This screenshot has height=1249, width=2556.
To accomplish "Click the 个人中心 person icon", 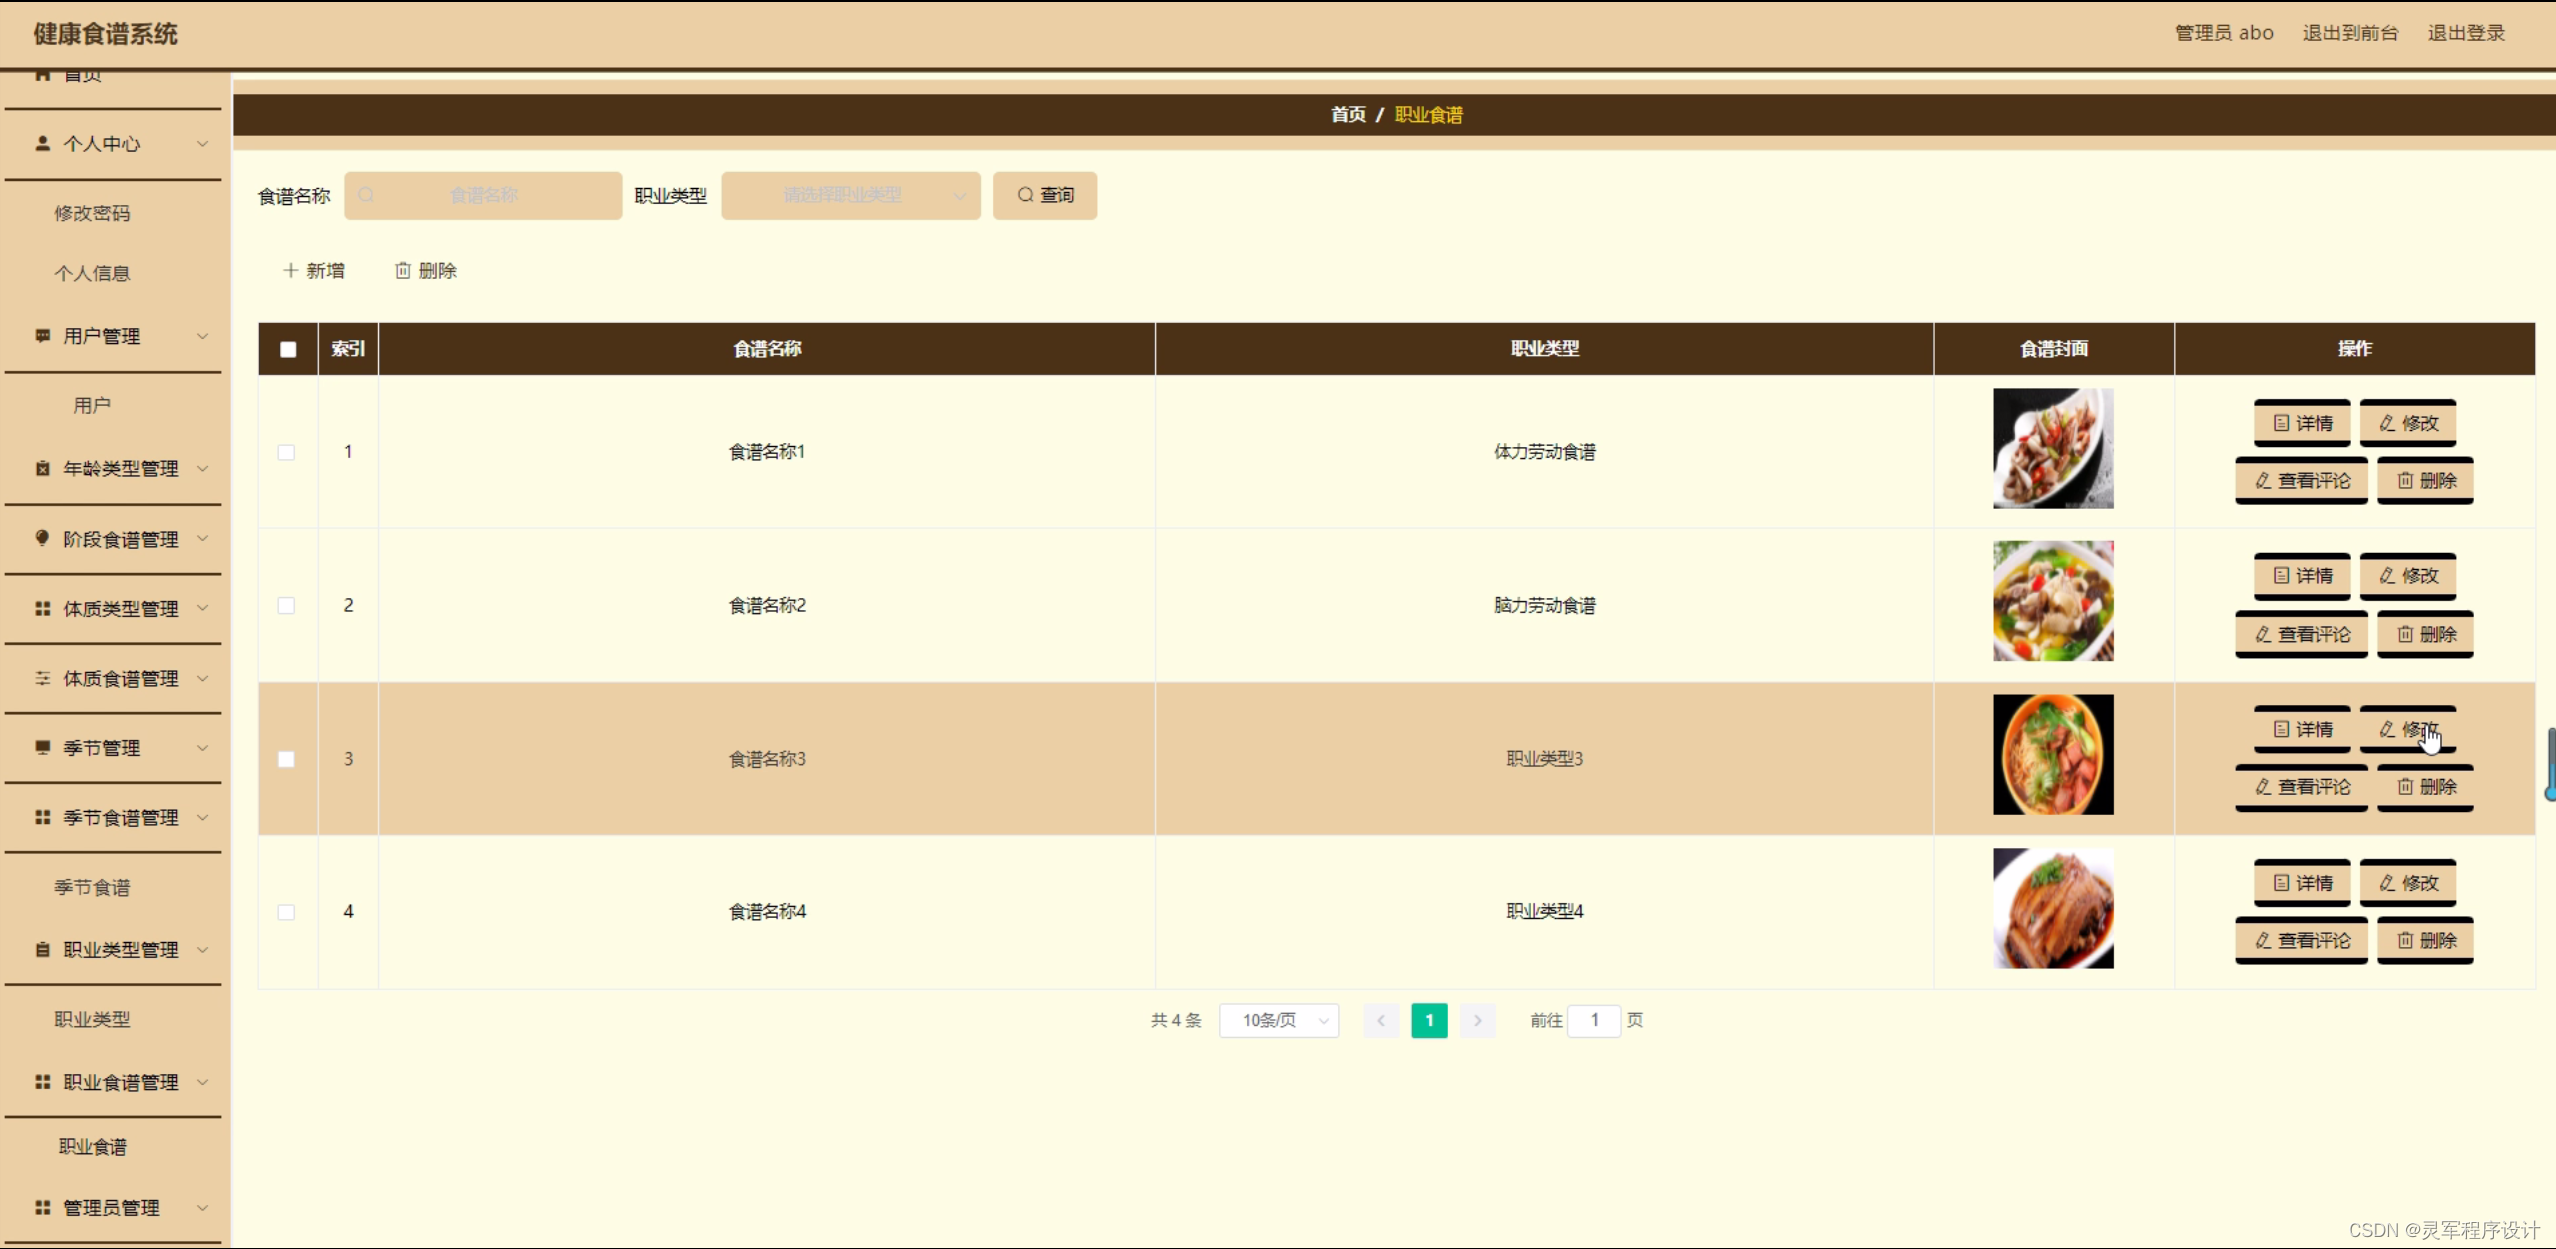I will click(x=42, y=143).
